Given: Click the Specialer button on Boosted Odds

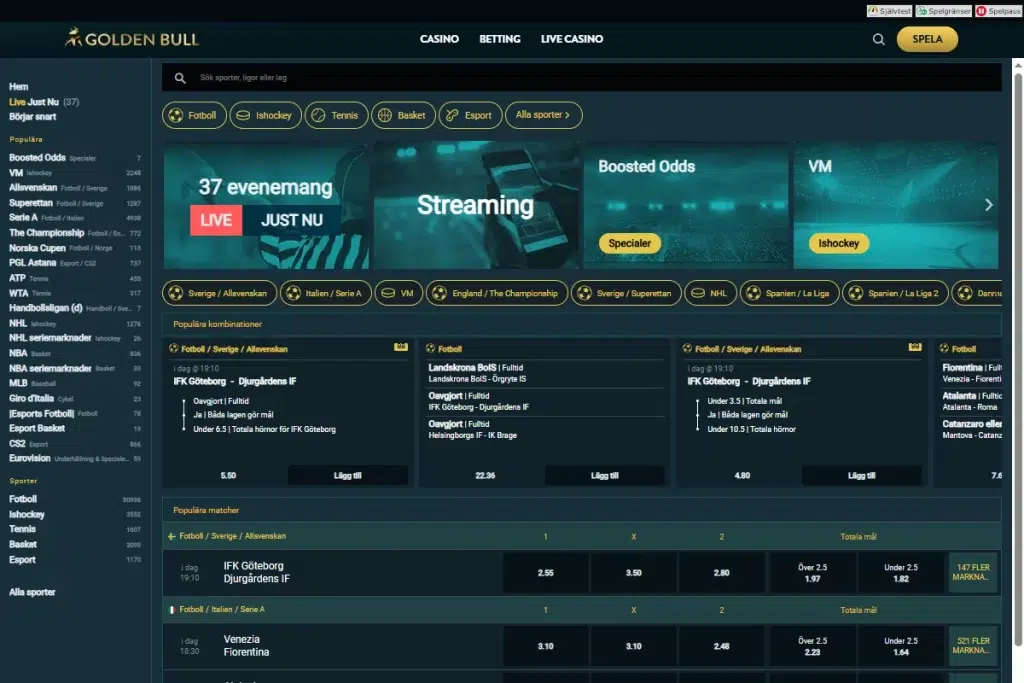Looking at the screenshot, I should click(630, 243).
